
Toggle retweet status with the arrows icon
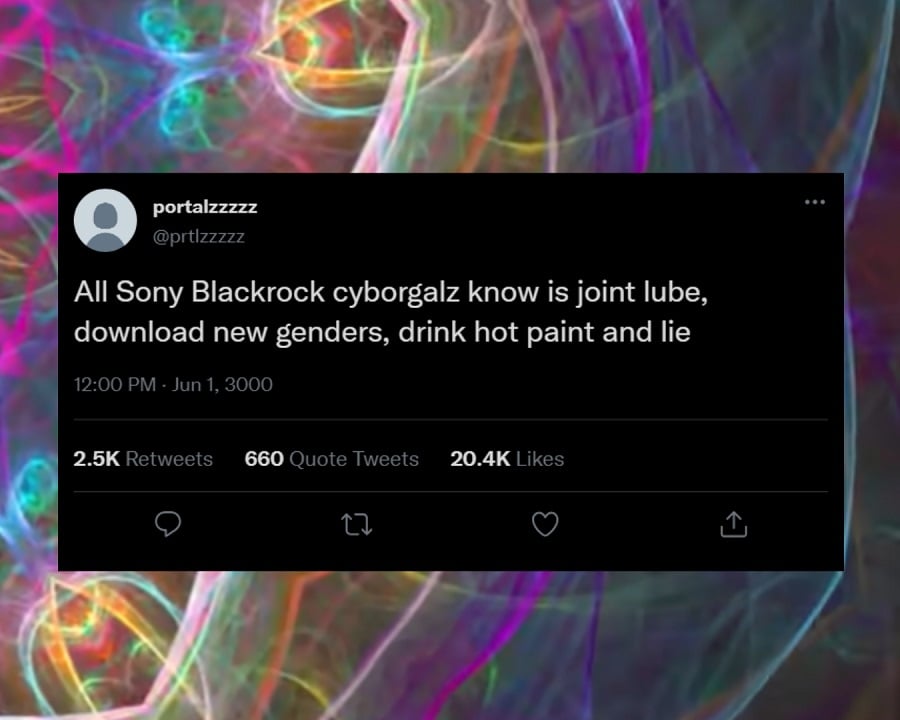point(357,524)
